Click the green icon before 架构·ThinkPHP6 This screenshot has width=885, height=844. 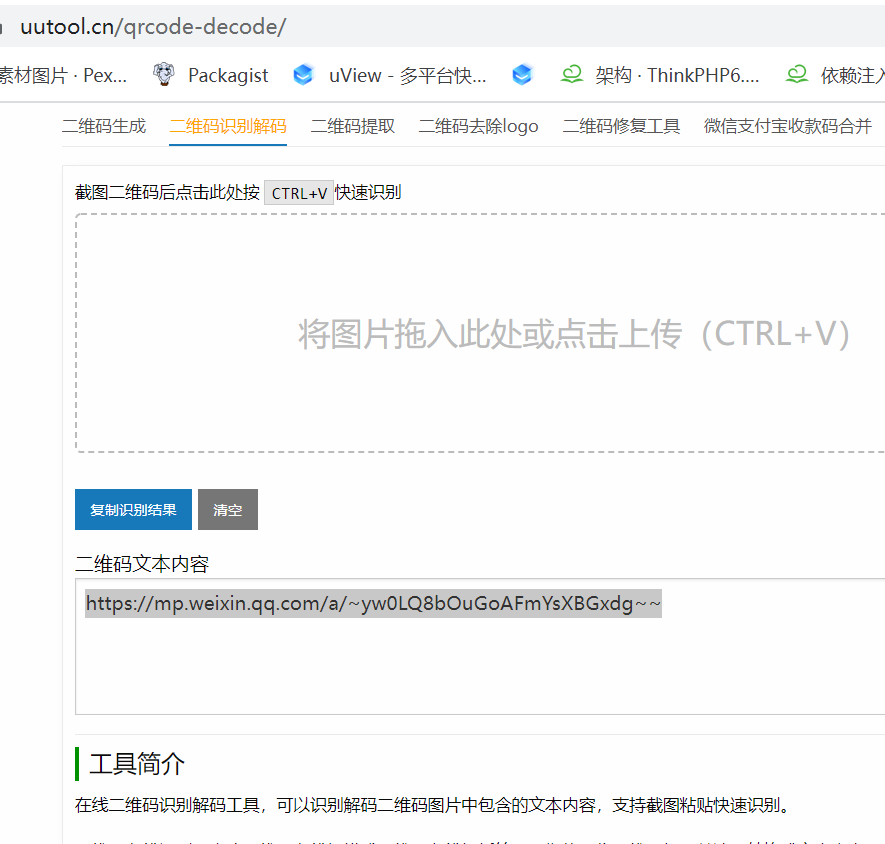[x=571, y=74]
